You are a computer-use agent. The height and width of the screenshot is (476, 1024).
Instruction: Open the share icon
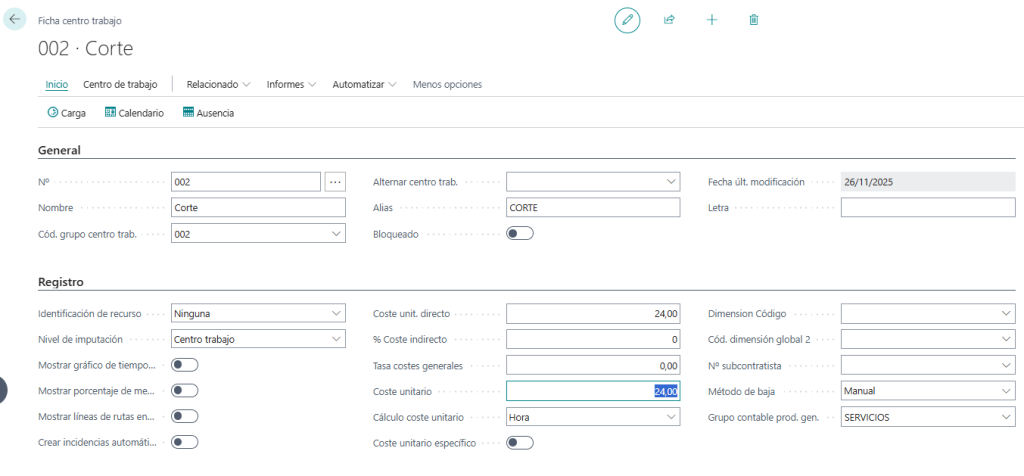tap(669, 20)
